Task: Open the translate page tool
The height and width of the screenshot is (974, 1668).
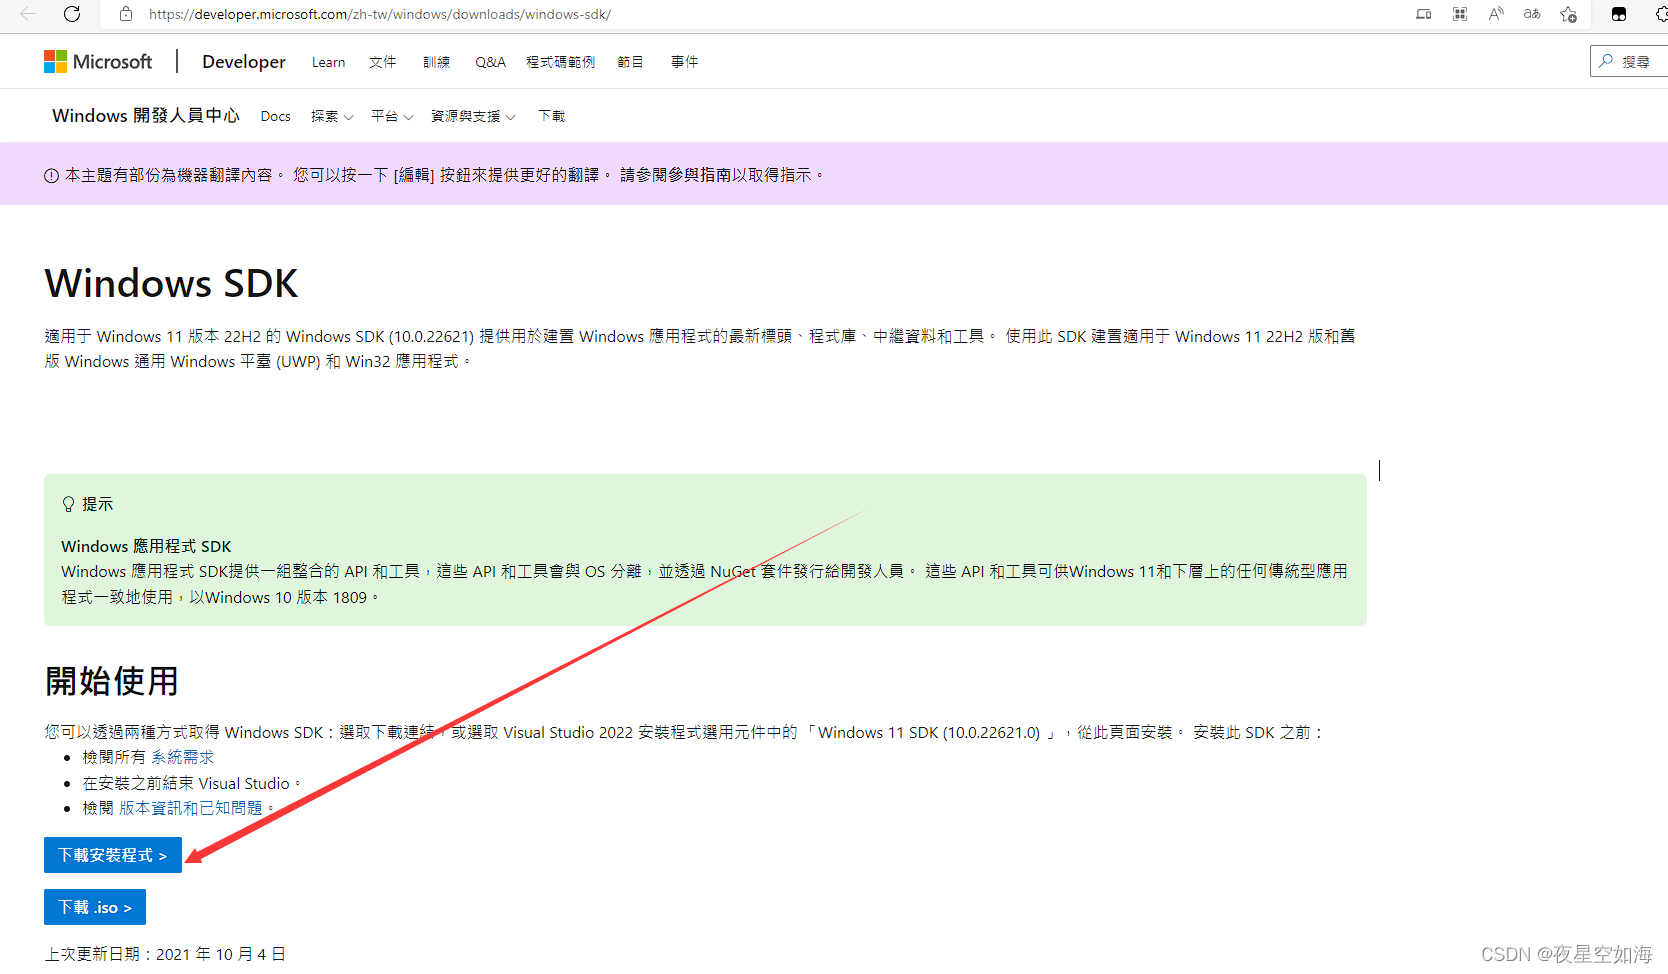Action: pyautogui.click(x=1531, y=14)
